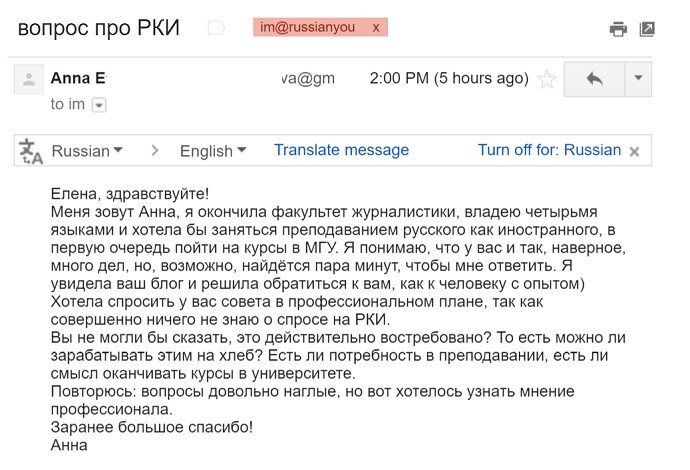Image resolution: width=690 pixels, height=470 pixels.
Task: Dismiss the translation bar with the X
Action: (634, 152)
